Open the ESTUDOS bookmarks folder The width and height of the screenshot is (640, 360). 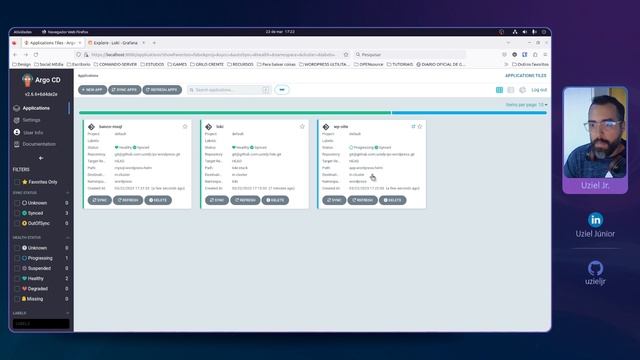pos(152,64)
